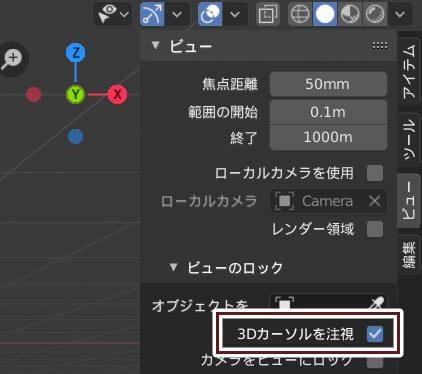Toggle X-Ray mode icon
Screen dimensions: 422x374
(268, 14)
